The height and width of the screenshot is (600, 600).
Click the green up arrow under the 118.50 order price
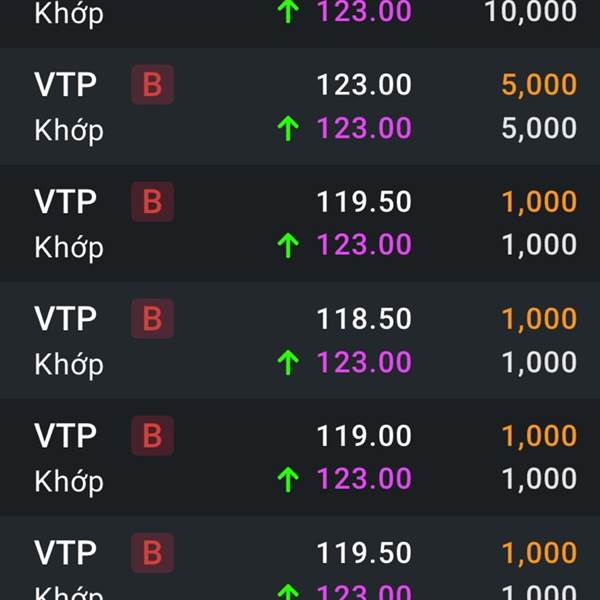pos(288,363)
